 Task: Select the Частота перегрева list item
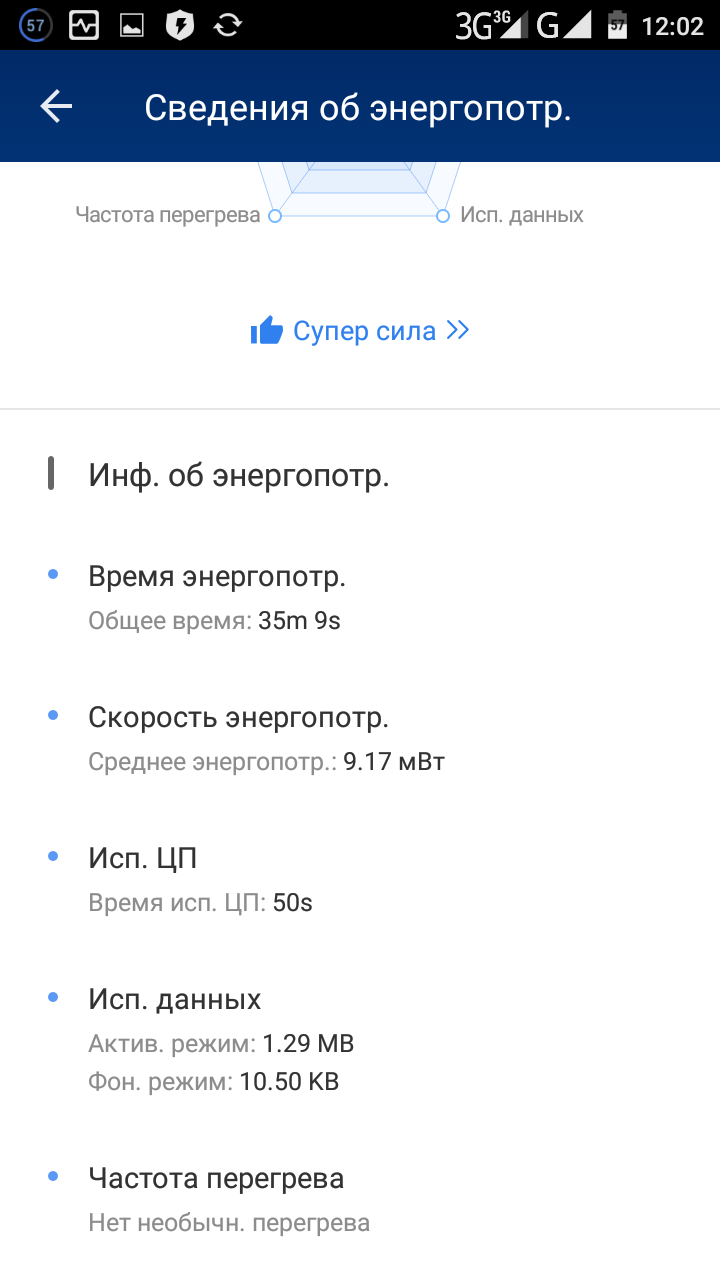(x=216, y=1179)
